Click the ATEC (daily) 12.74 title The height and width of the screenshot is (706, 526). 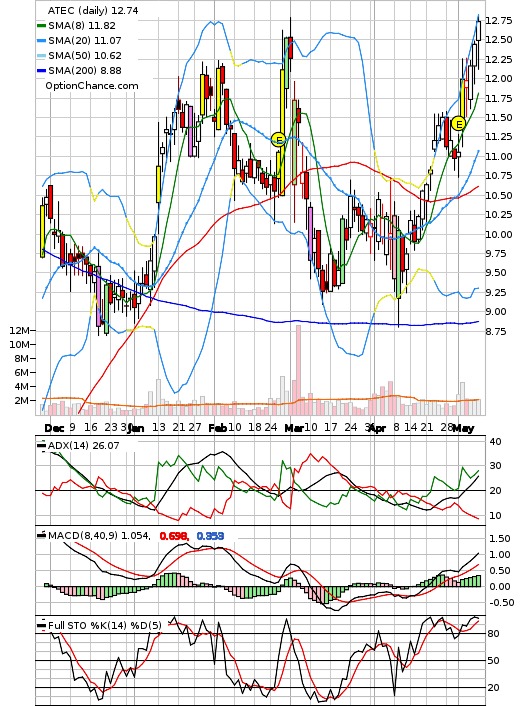[x=93, y=10]
